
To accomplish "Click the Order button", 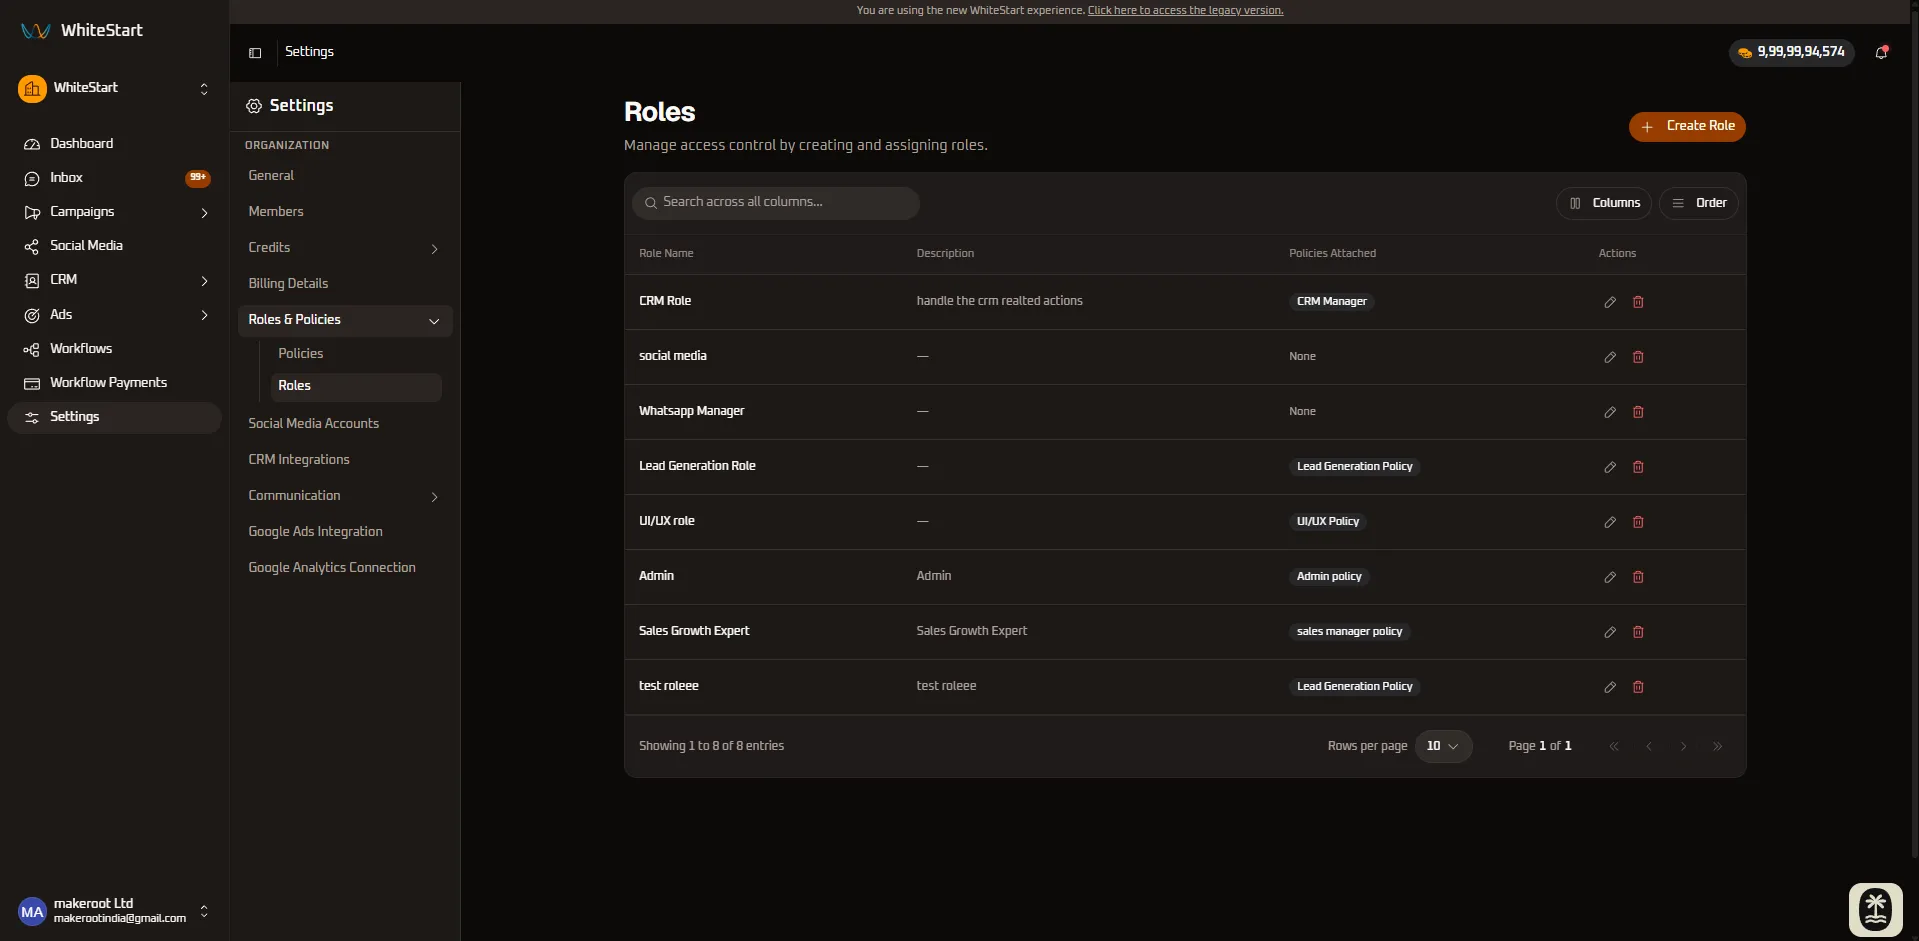I will tap(1699, 203).
